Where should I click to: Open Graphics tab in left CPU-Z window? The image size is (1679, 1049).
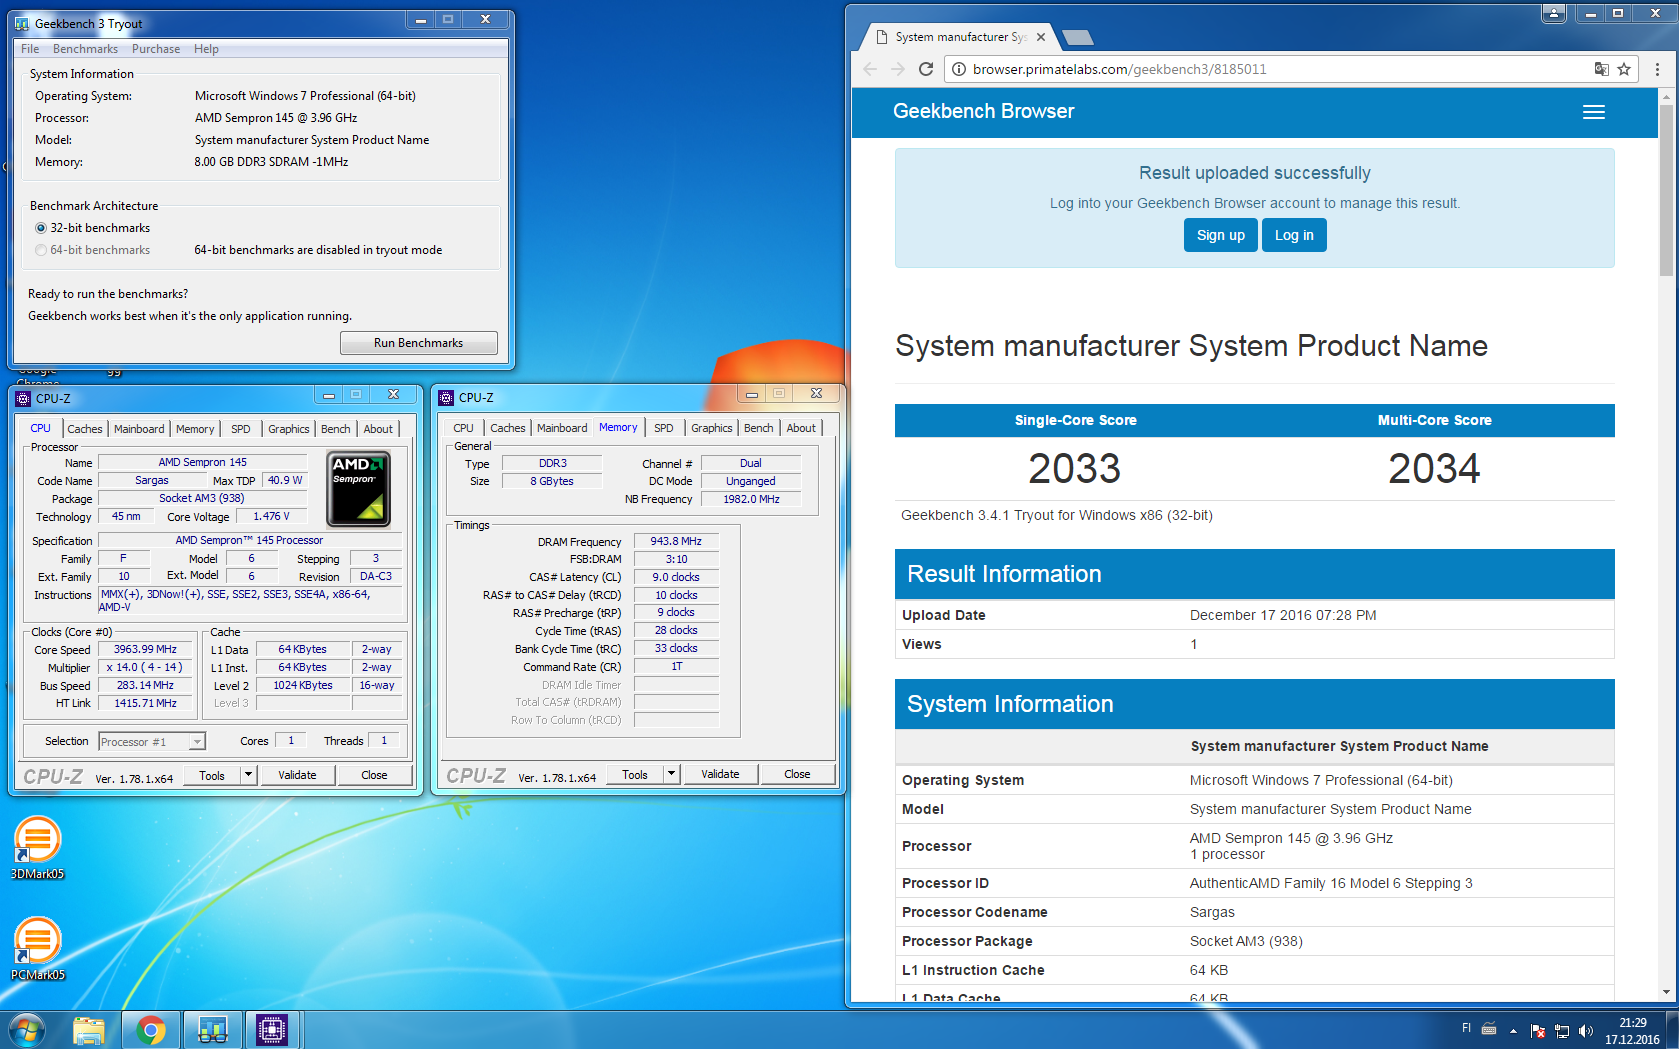289,429
